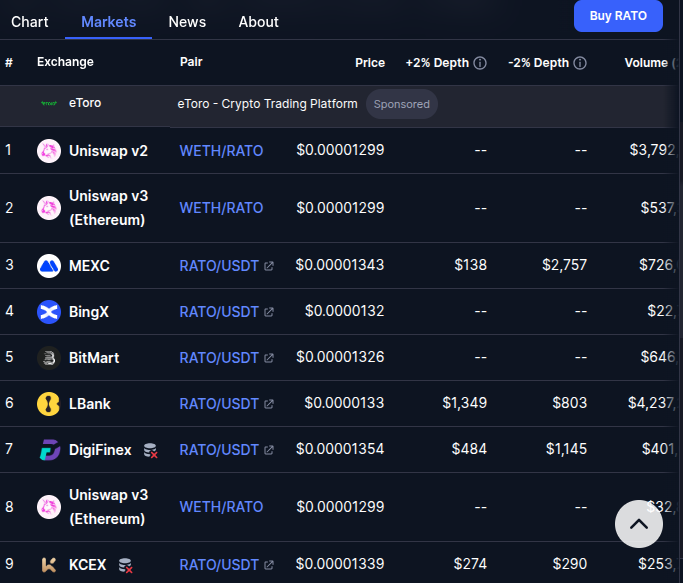Sort by the Pair column header
The height and width of the screenshot is (583, 683).
[191, 62]
